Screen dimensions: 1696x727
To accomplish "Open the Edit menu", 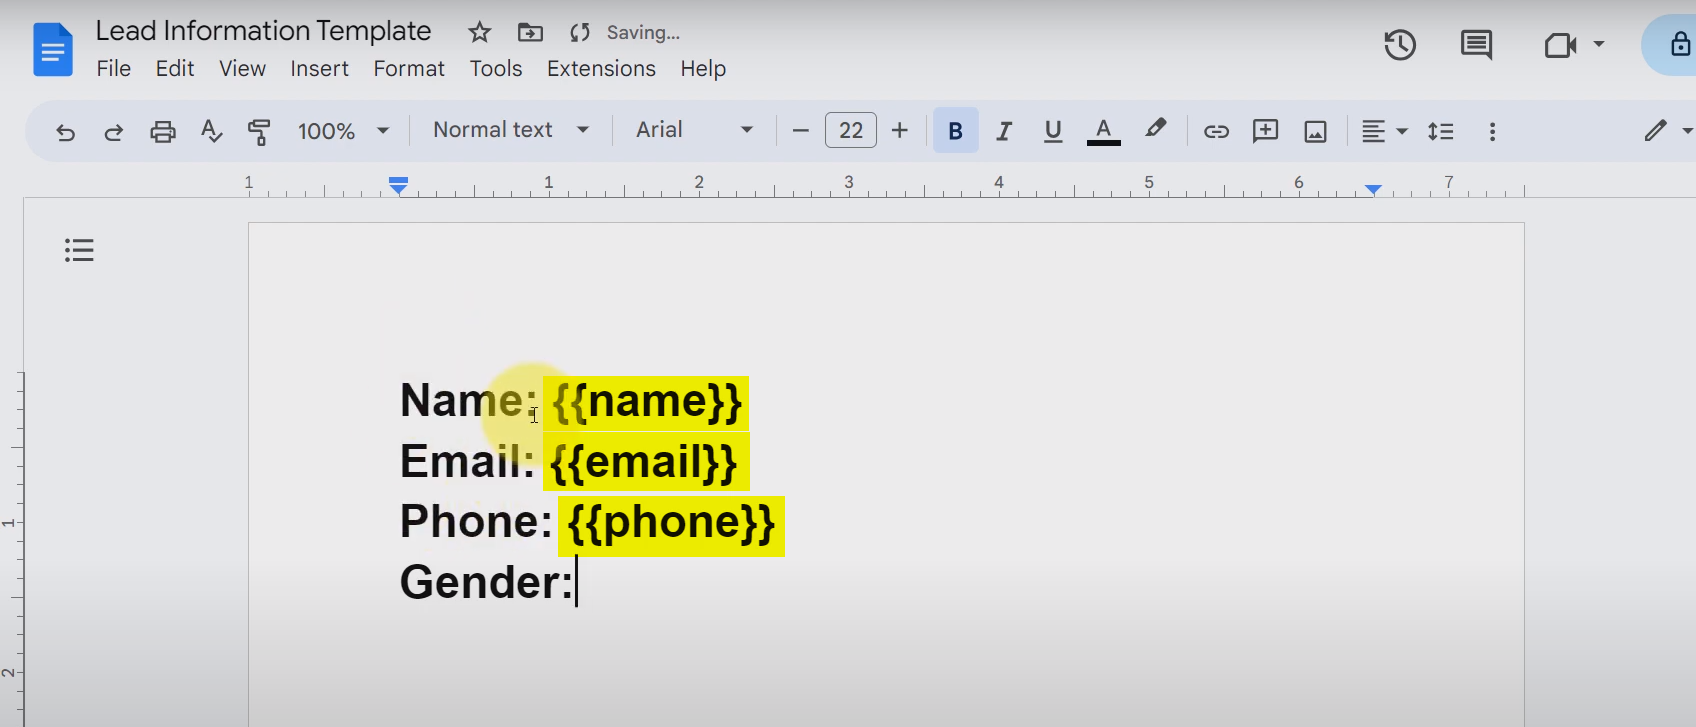I will 175,69.
